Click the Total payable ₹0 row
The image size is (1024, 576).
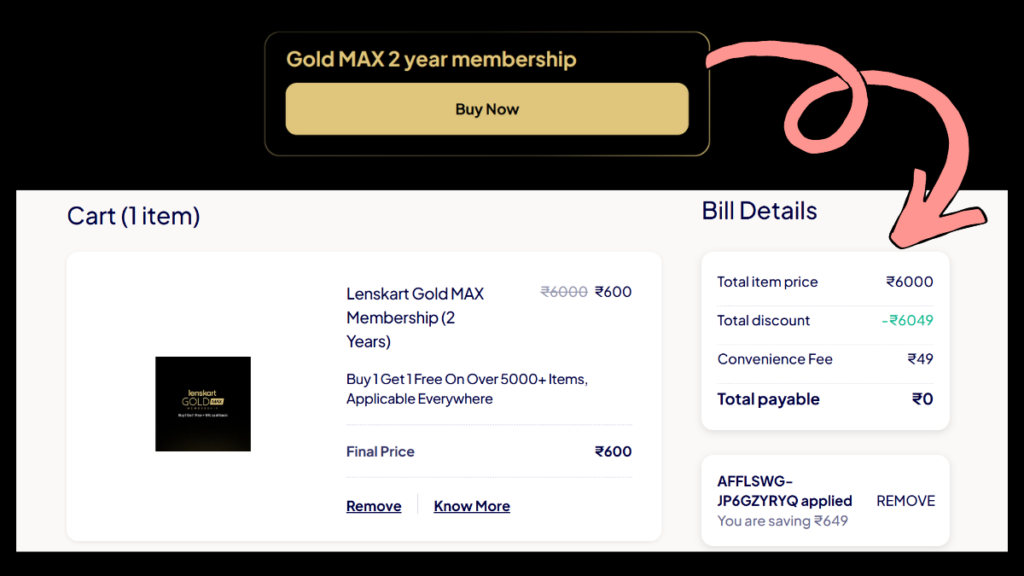click(x=823, y=399)
